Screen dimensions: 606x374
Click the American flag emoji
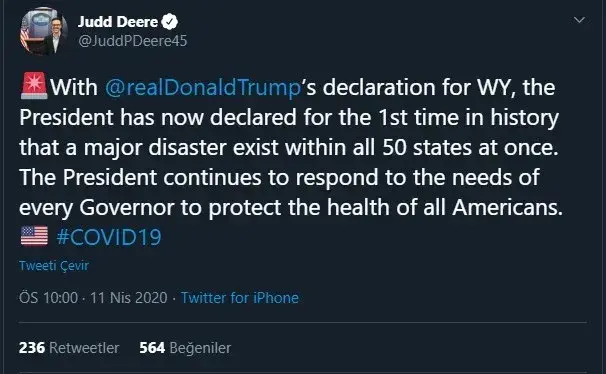coord(34,236)
